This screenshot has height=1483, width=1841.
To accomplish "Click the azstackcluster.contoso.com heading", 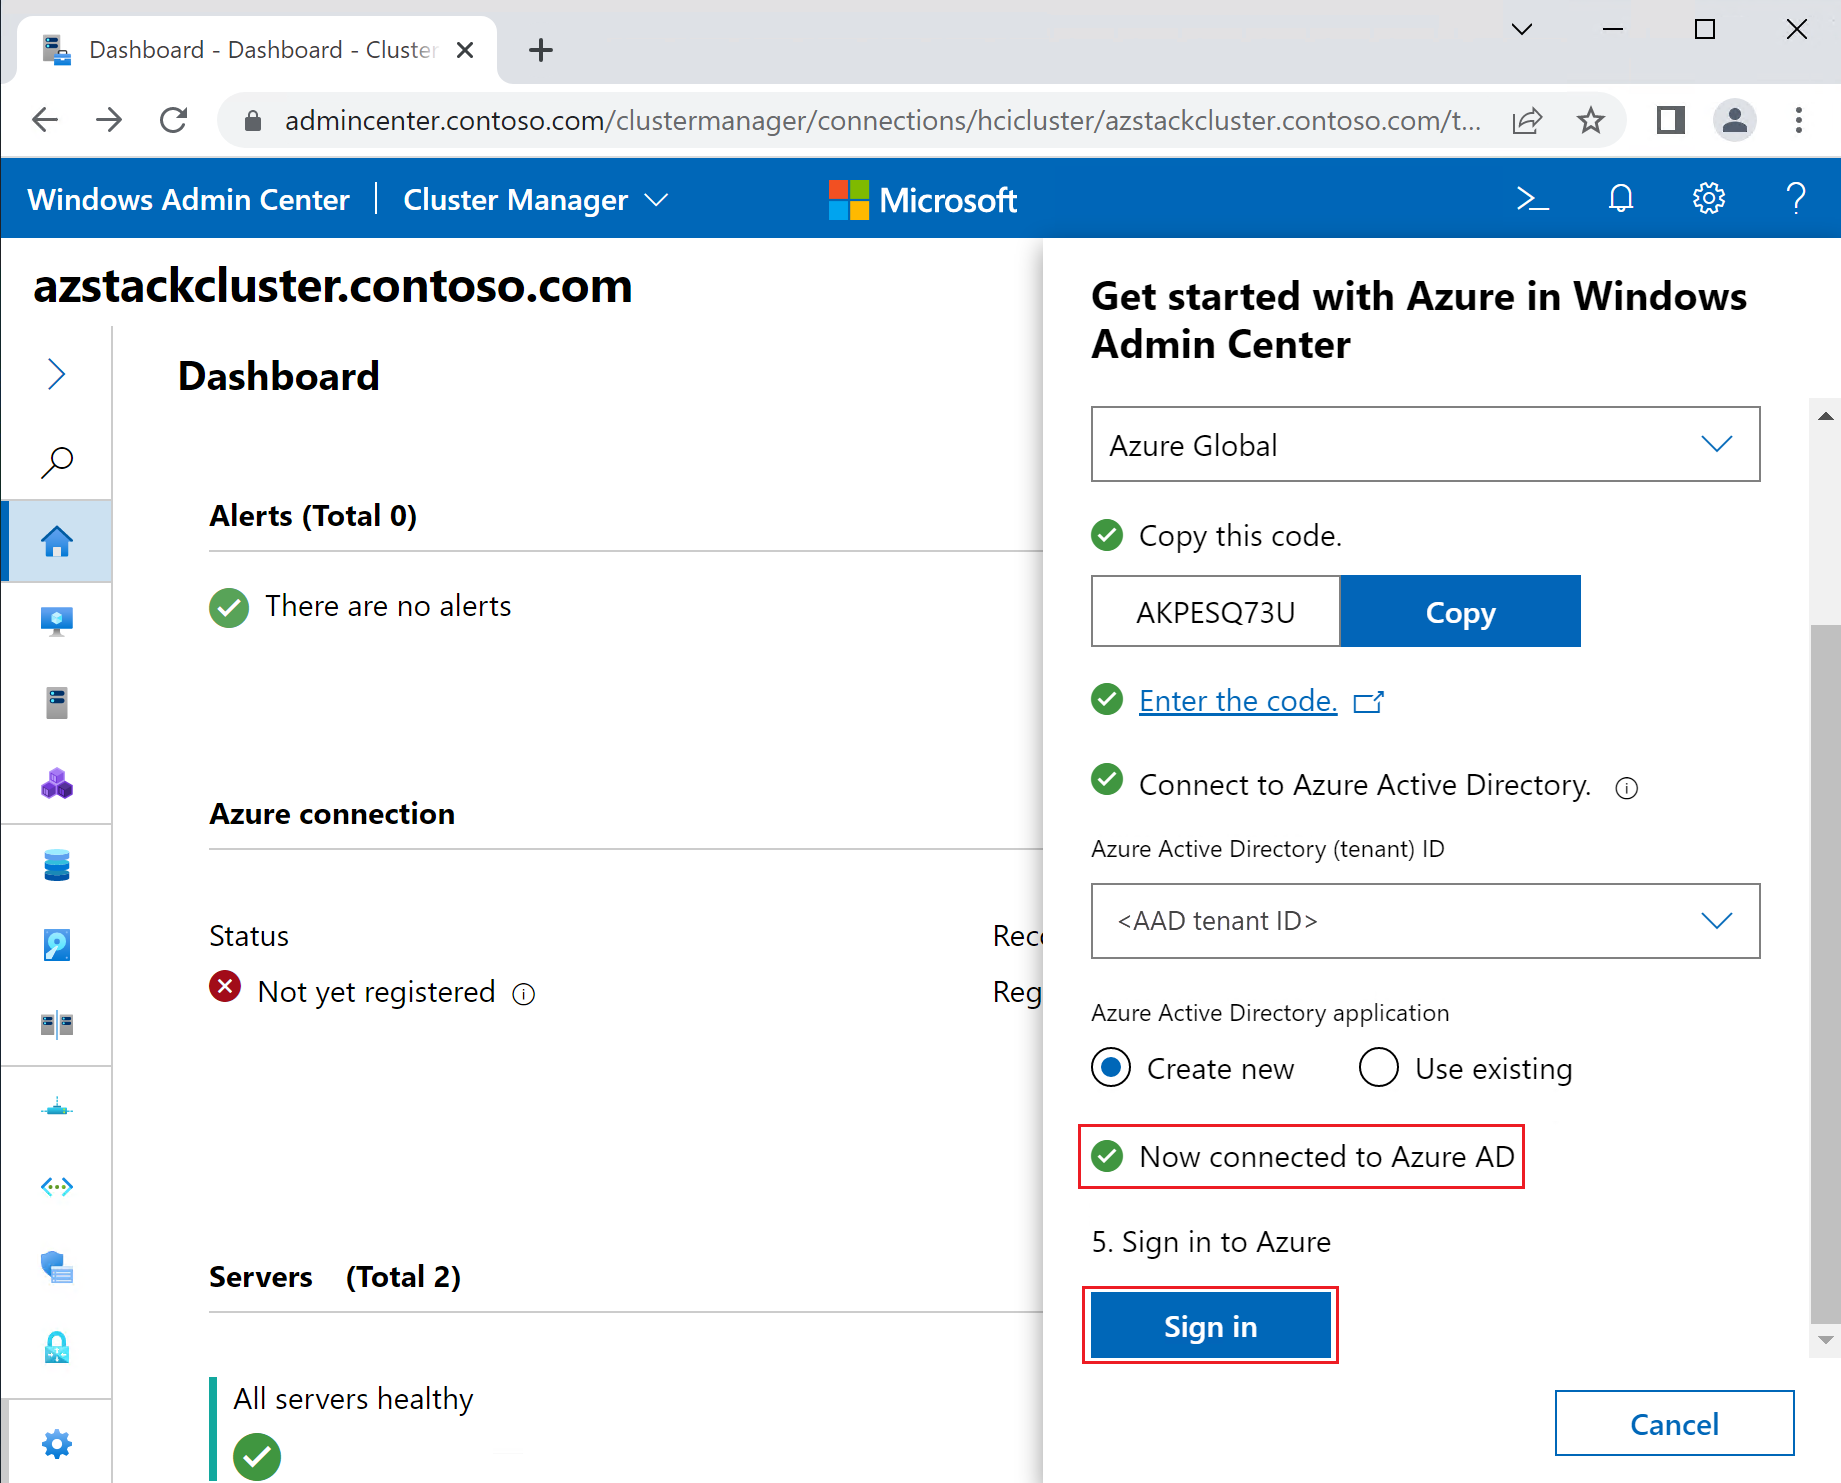I will tap(333, 286).
